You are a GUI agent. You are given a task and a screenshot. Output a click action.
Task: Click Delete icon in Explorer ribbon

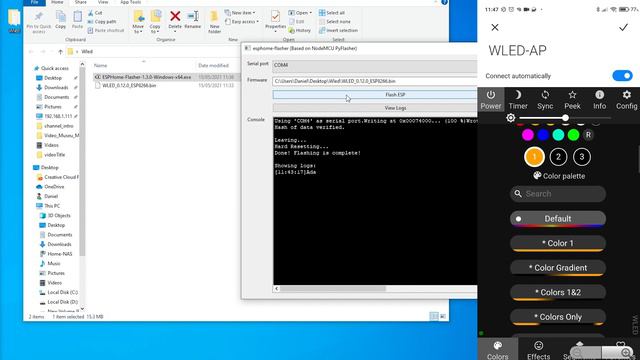click(175, 20)
